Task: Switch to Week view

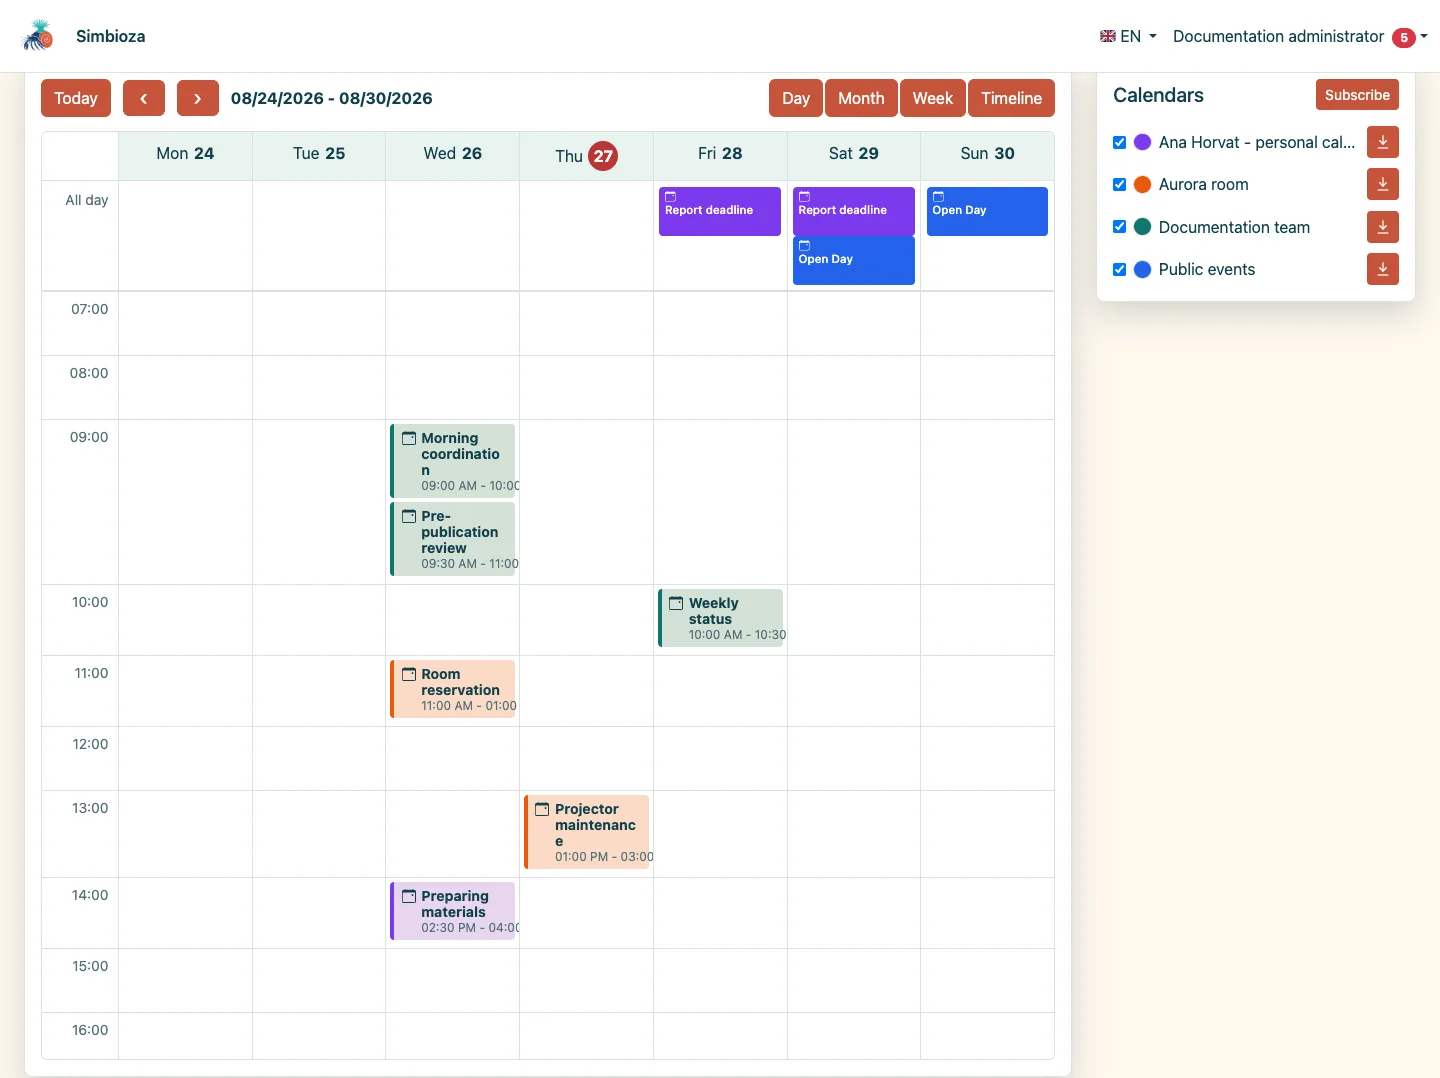Action: coord(933,98)
